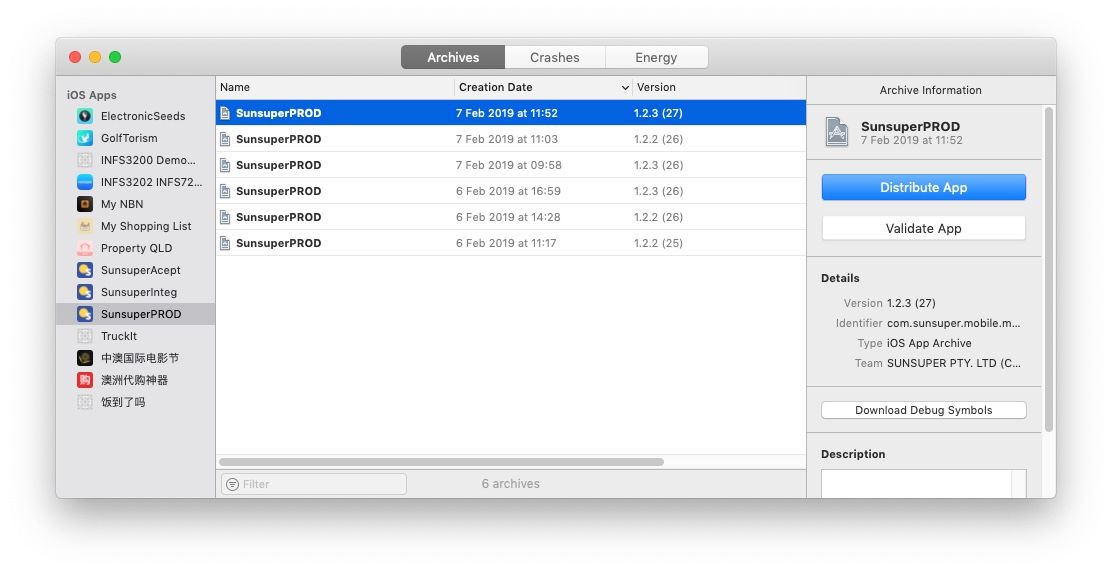Click the INFS3202 INFS72 app icon
The image size is (1112, 572).
tap(85, 181)
